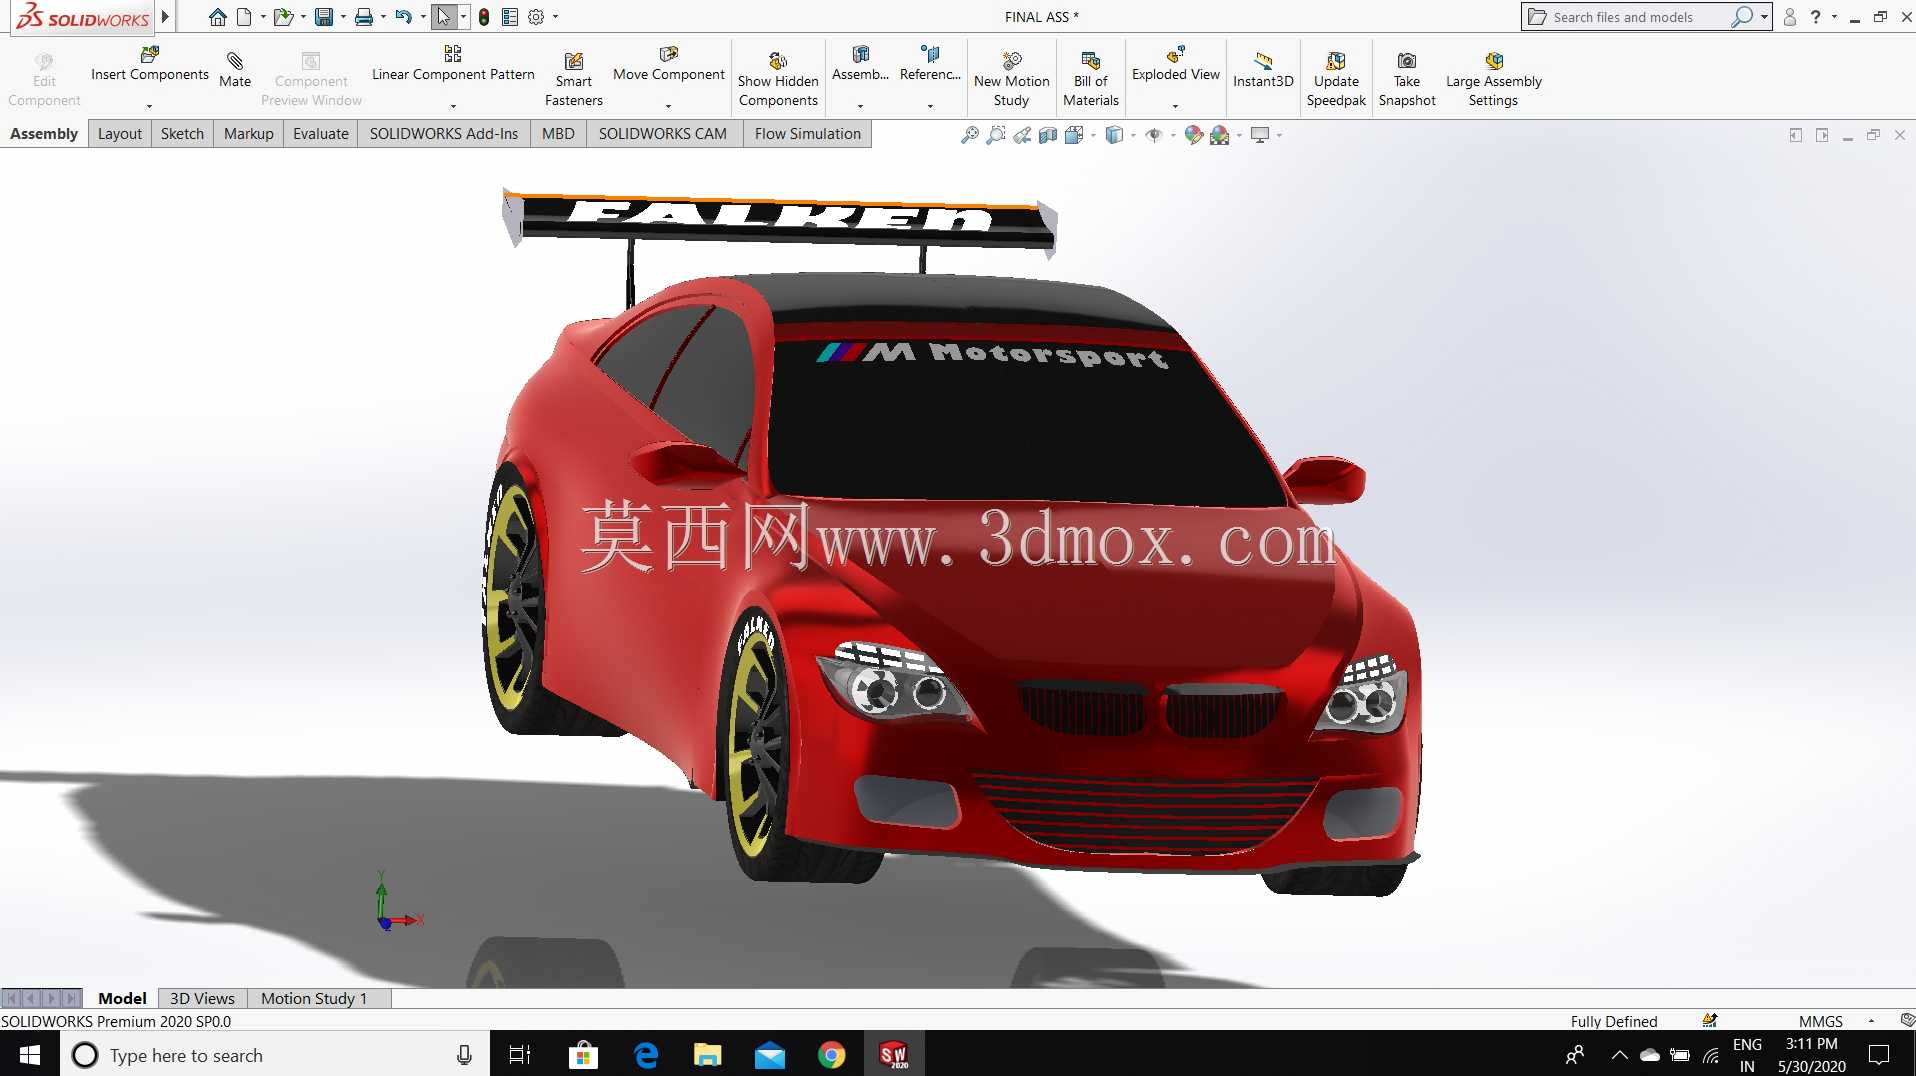The image size is (1916, 1076).
Task: Open Motion Study 1 tab
Action: 314,998
